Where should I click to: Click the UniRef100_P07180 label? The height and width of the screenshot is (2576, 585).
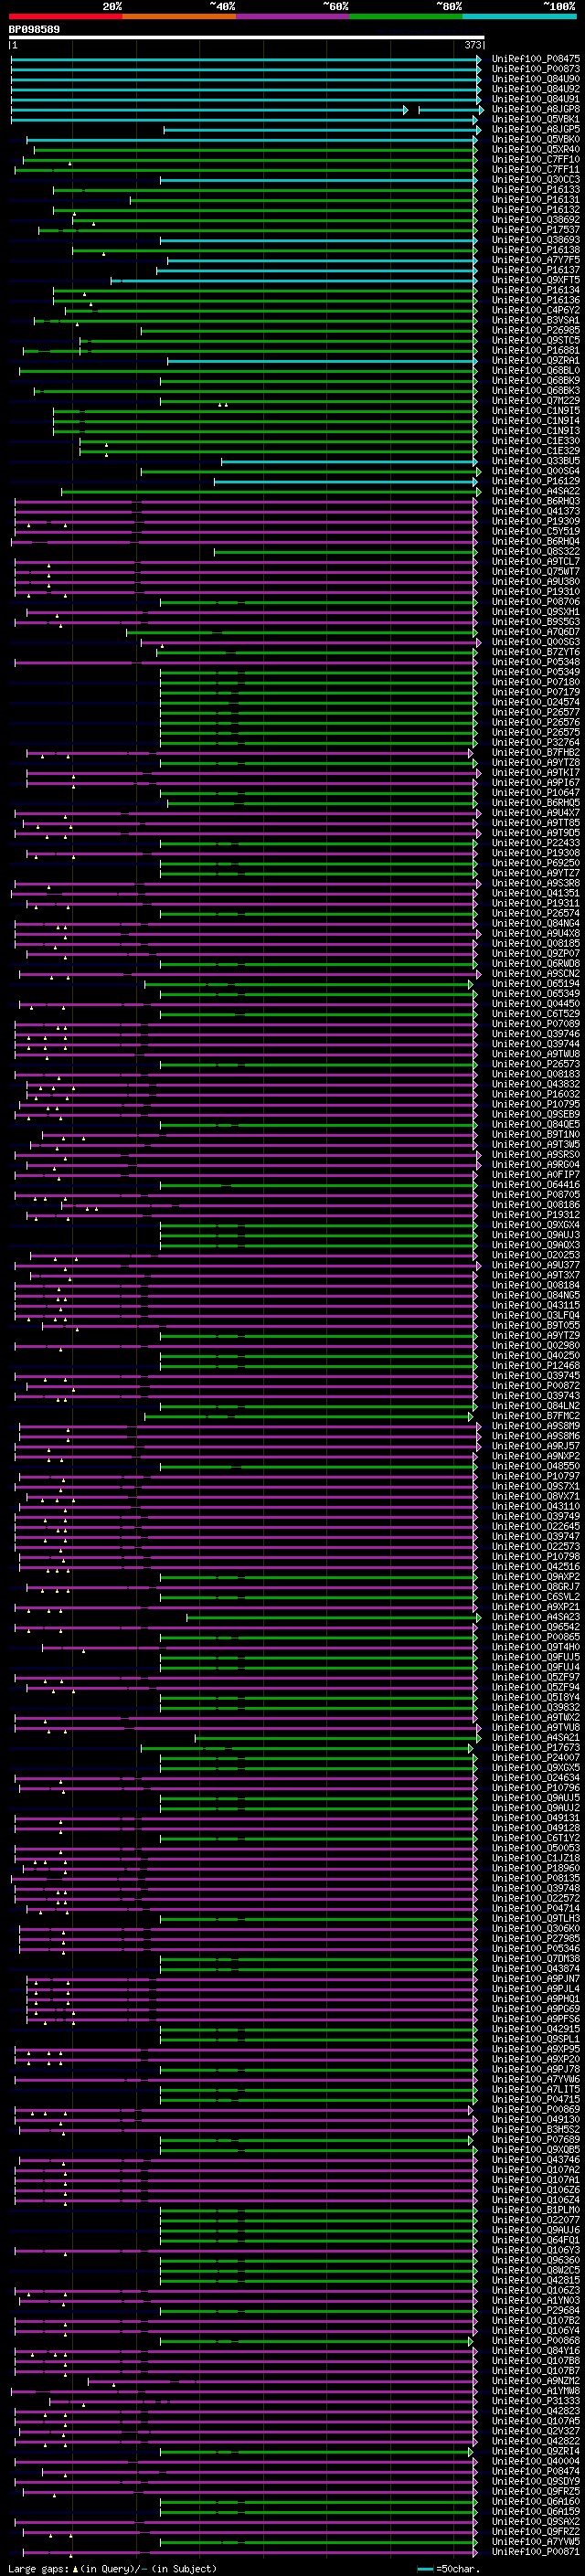(536, 682)
